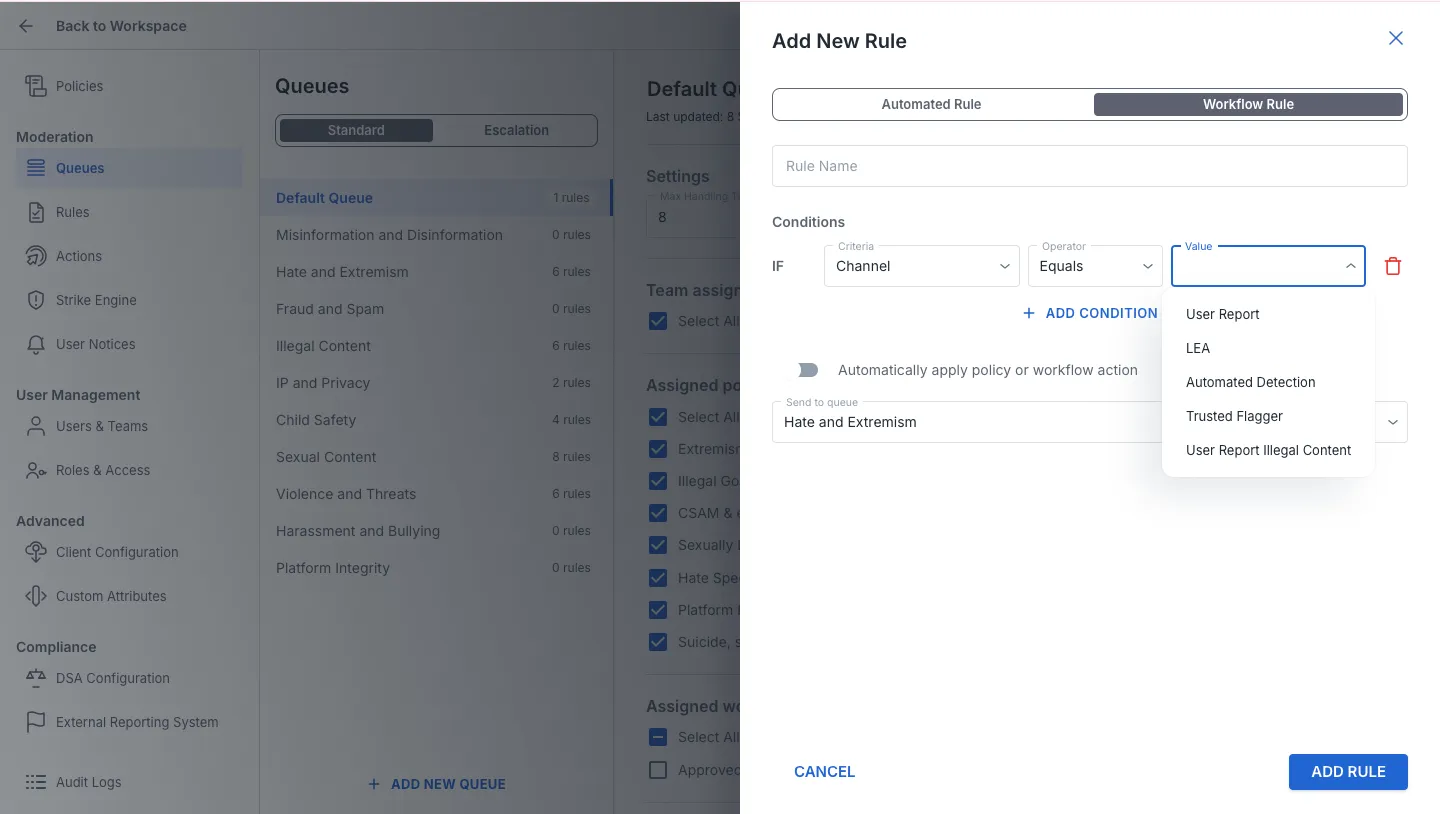This screenshot has height=814, width=1440.
Task: Click the Audit Logs list icon
Action: (36, 782)
